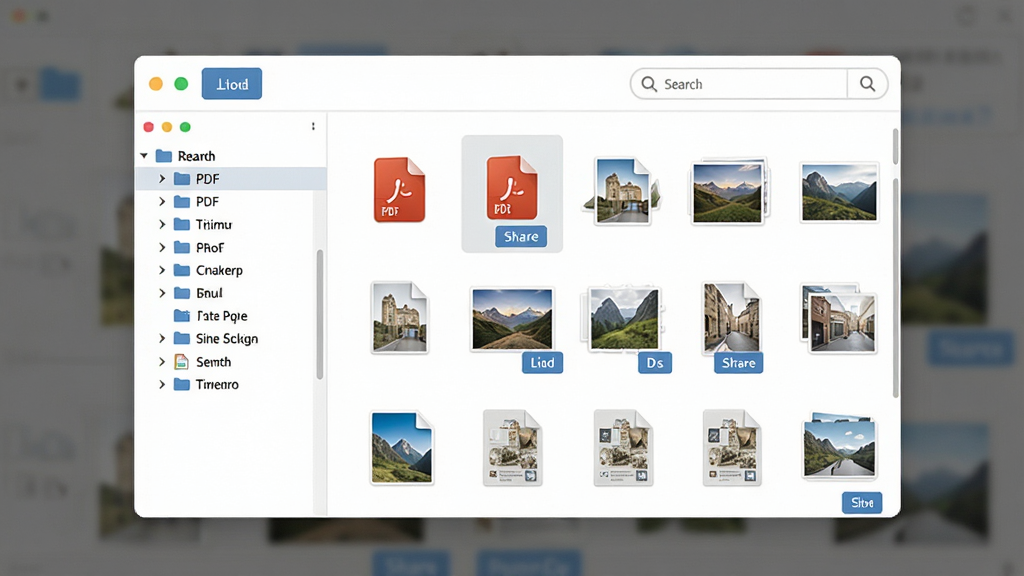Select the Tiimu folder icon
Viewport: 1024px width, 576px height.
[182, 225]
